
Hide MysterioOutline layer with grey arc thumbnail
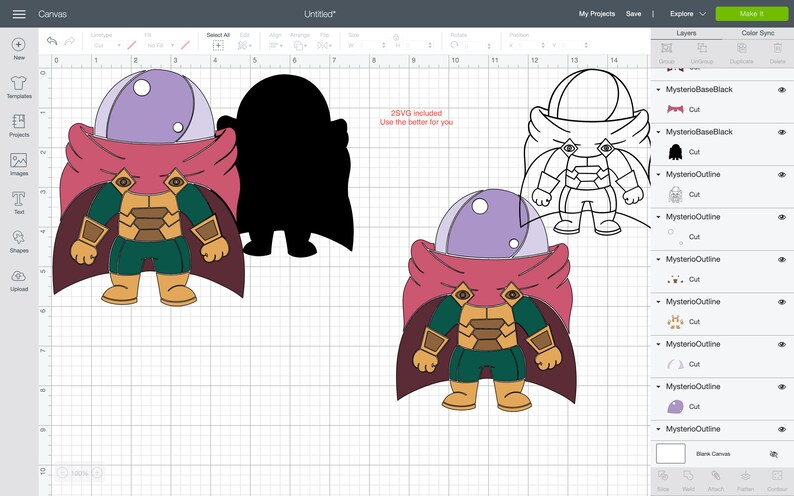point(782,345)
